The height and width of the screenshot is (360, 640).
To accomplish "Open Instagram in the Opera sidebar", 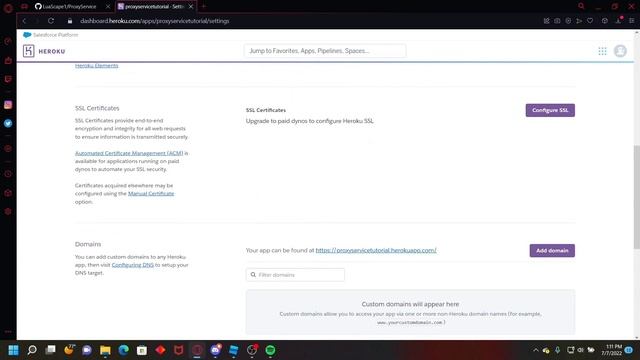I will click(8, 105).
